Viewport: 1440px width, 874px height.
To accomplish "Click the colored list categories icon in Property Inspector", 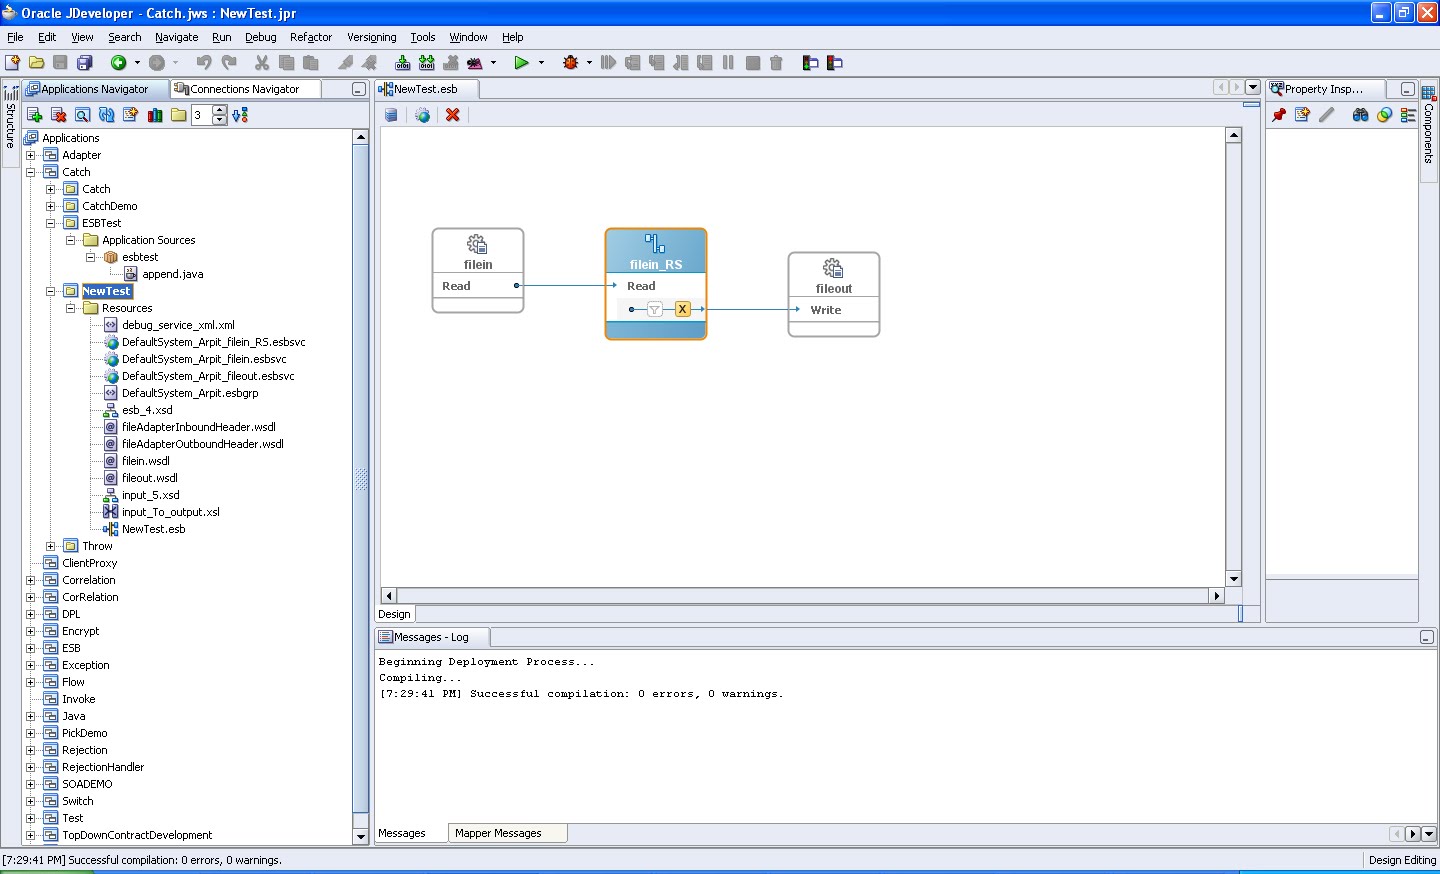I will tap(1408, 115).
